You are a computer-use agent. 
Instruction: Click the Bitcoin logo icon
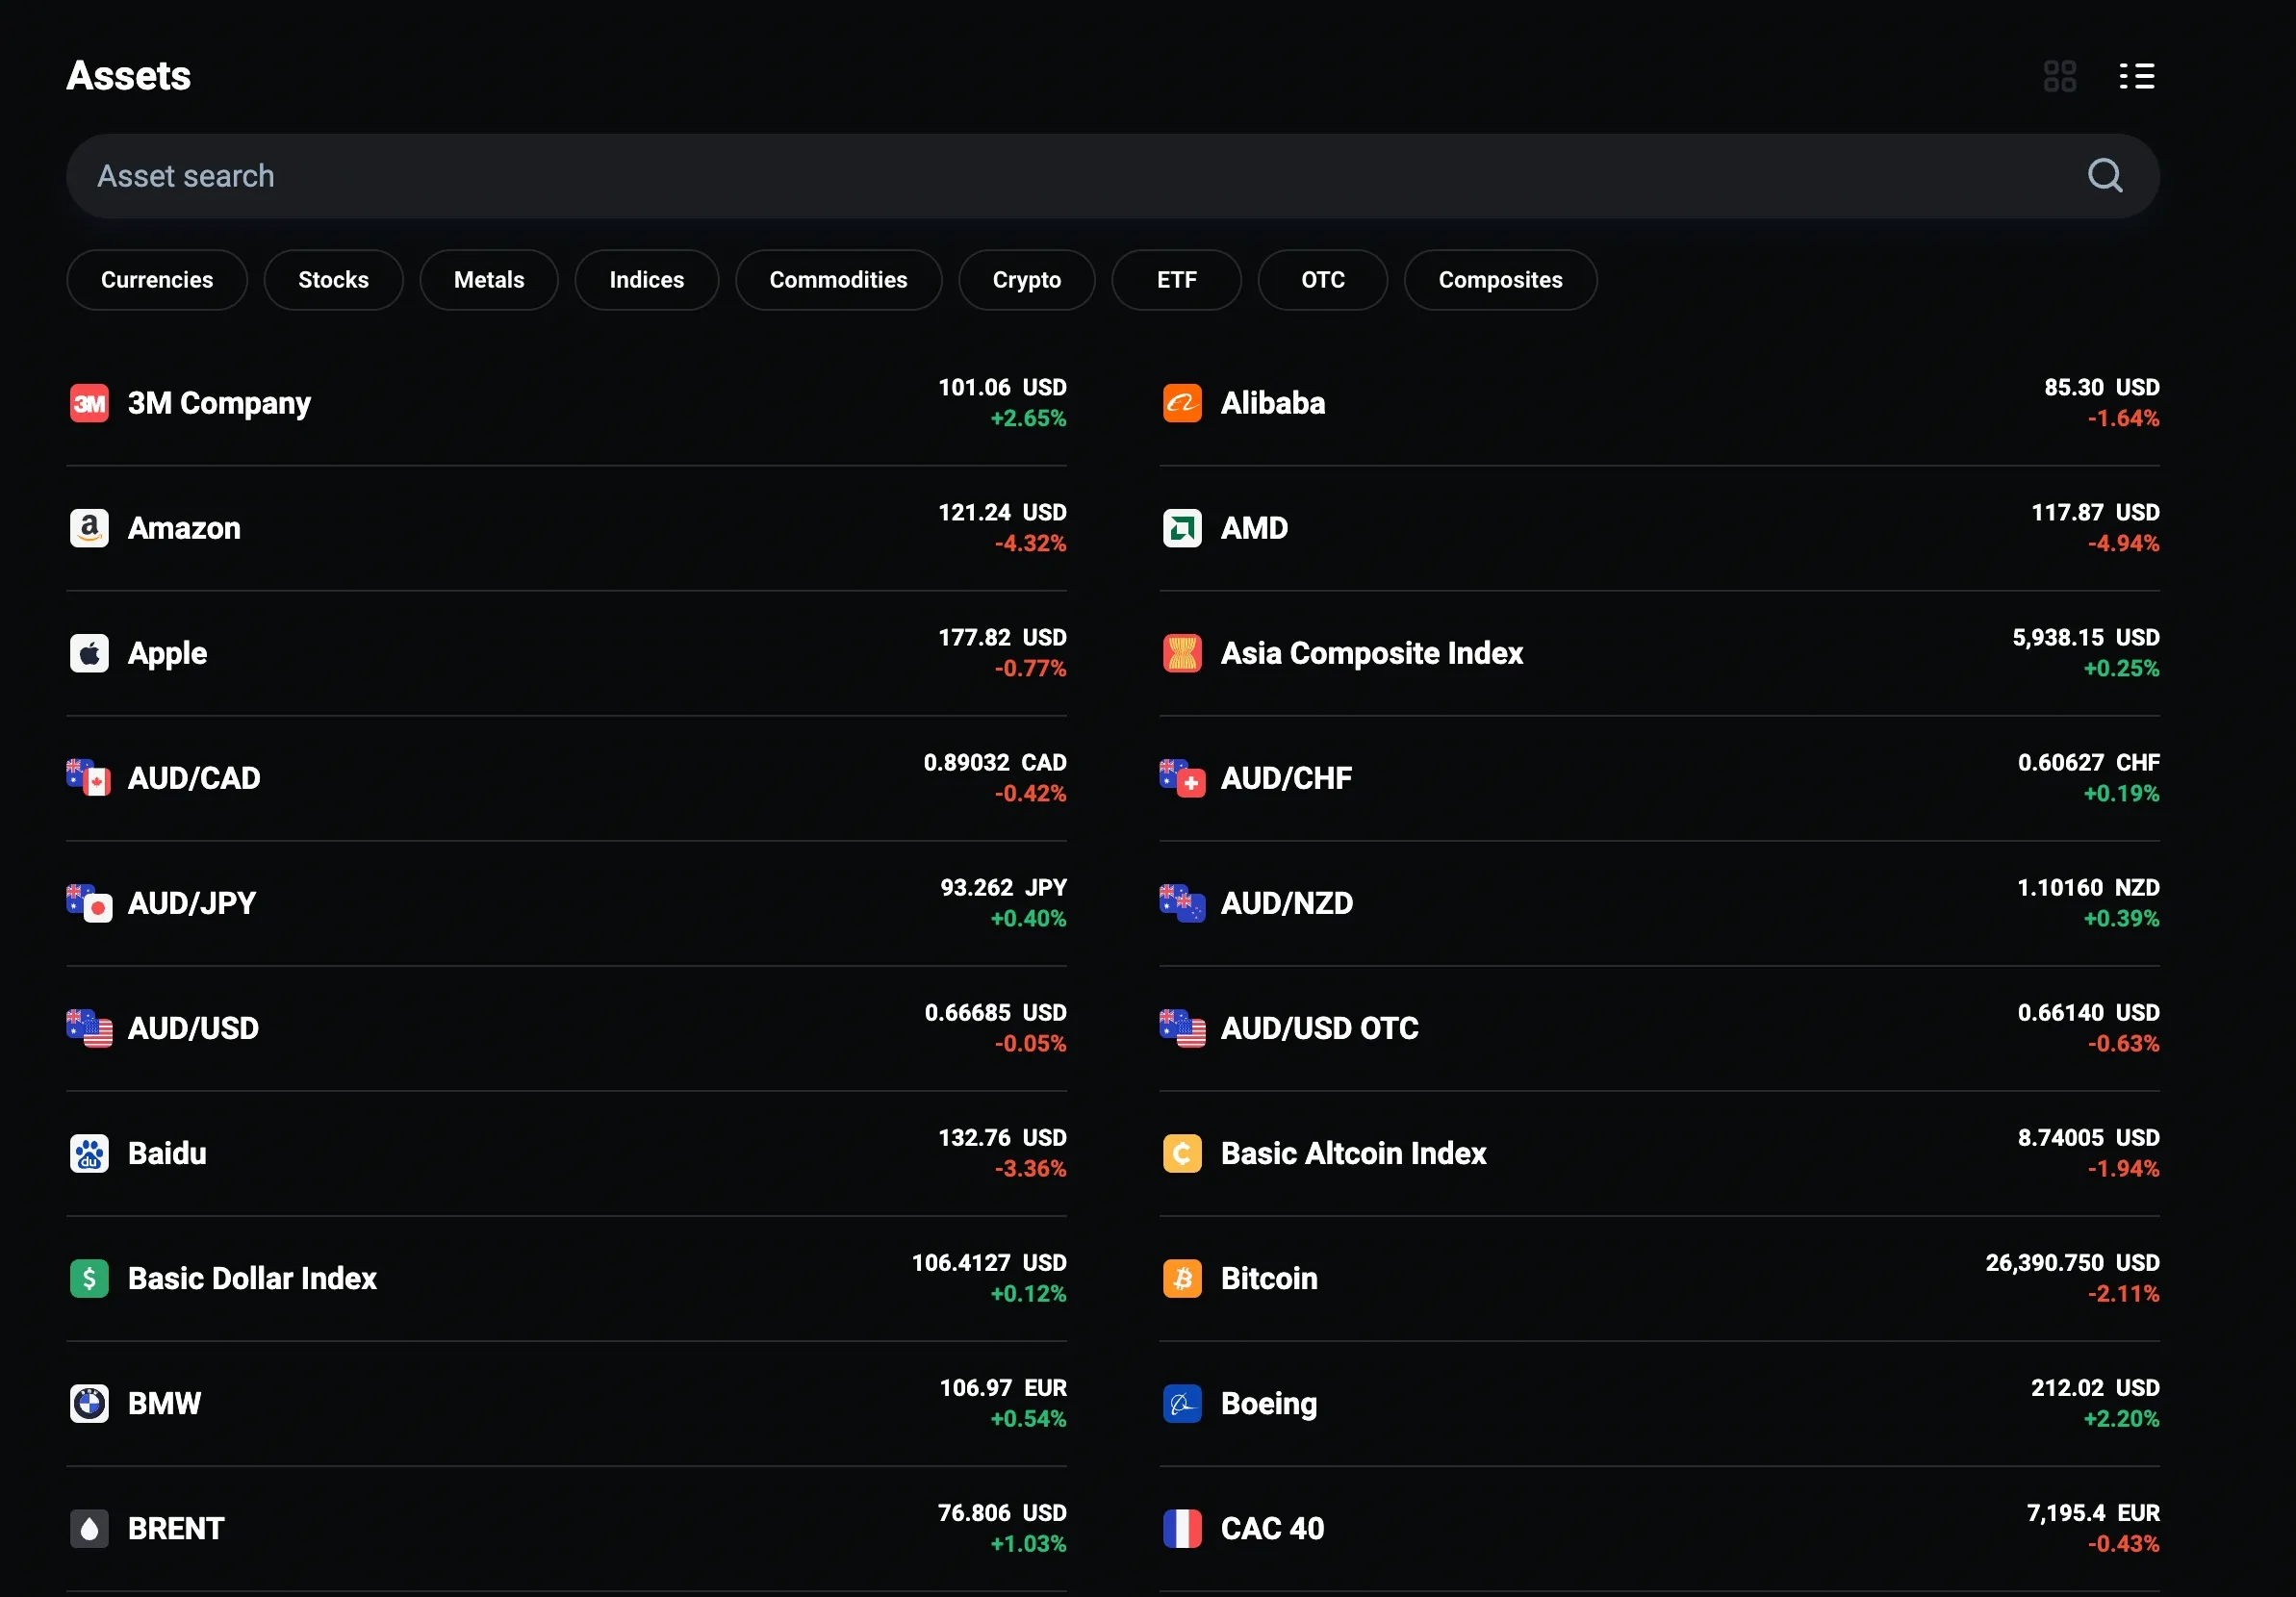coord(1182,1278)
